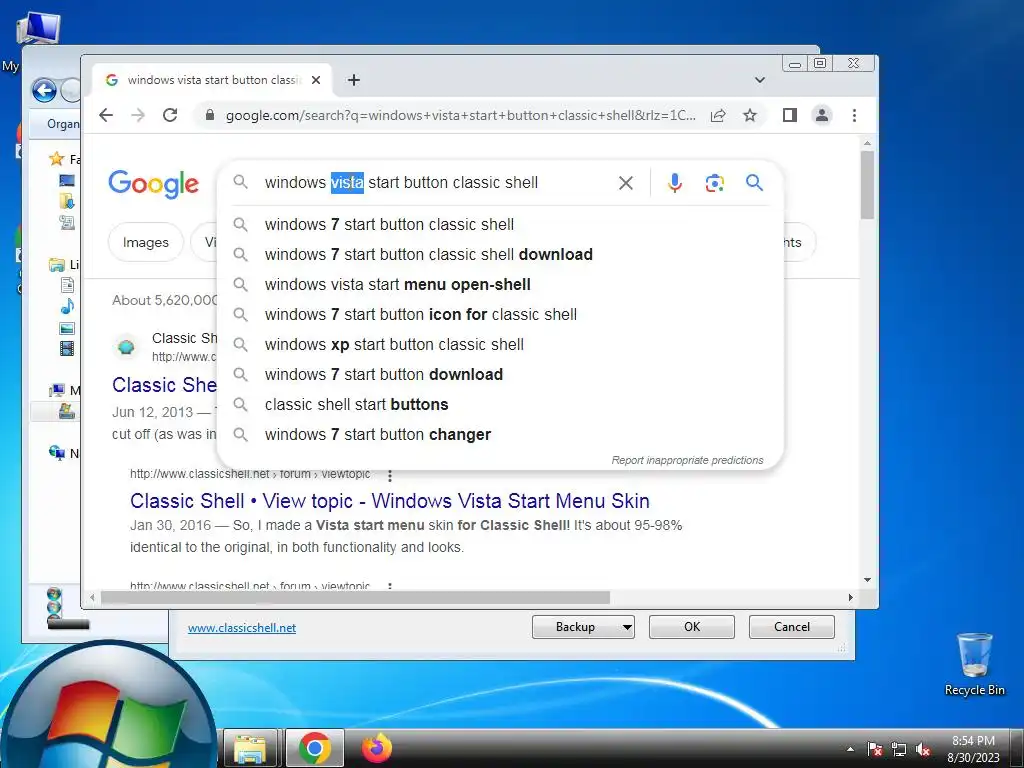Open the taskbar clock showing 8:54 PM
The image size is (1024, 768).
point(973,749)
